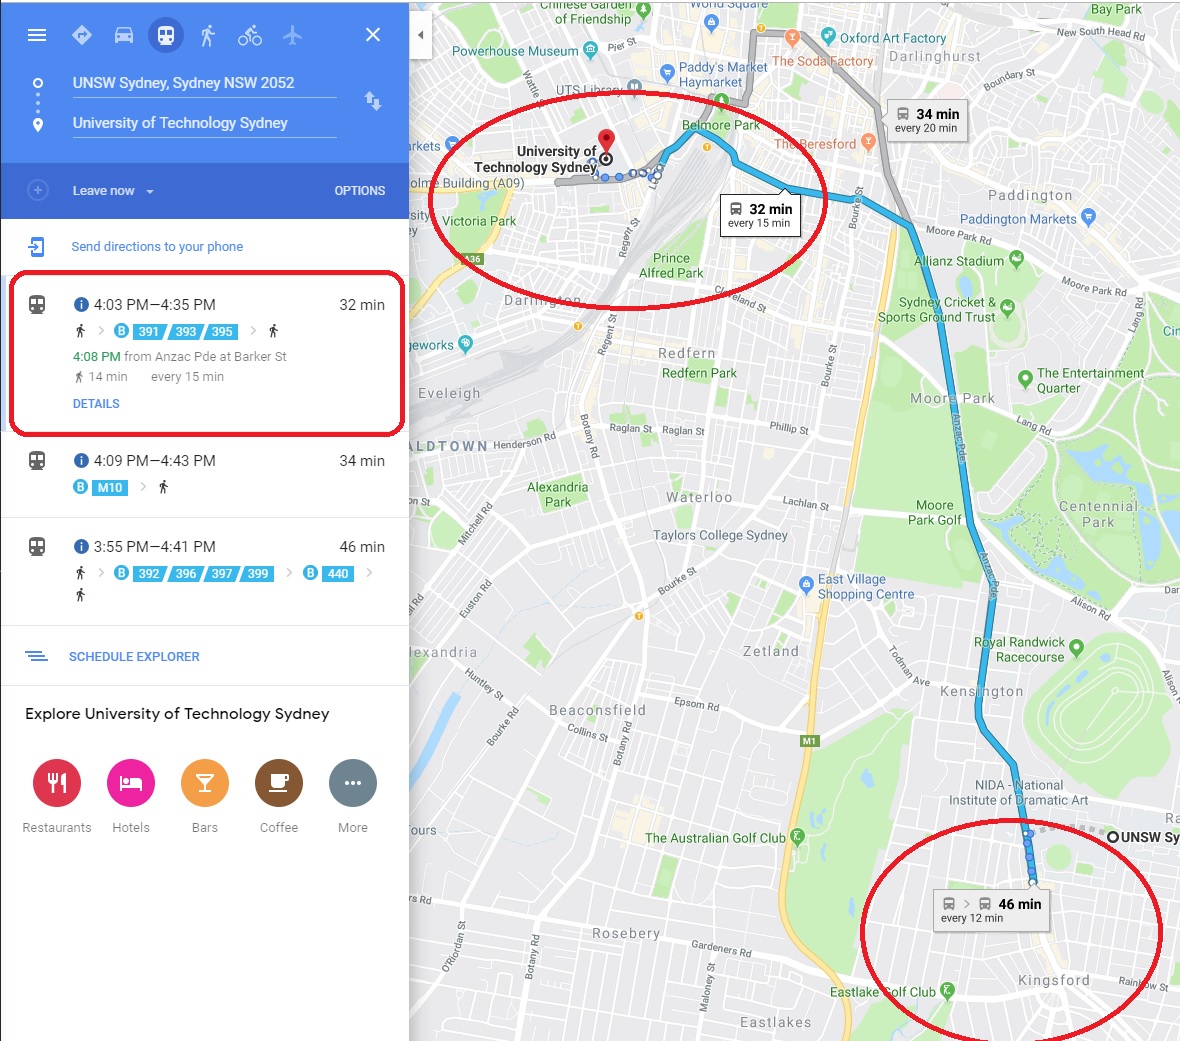Add a destination with plus icon
The width and height of the screenshot is (1180, 1041).
38,190
